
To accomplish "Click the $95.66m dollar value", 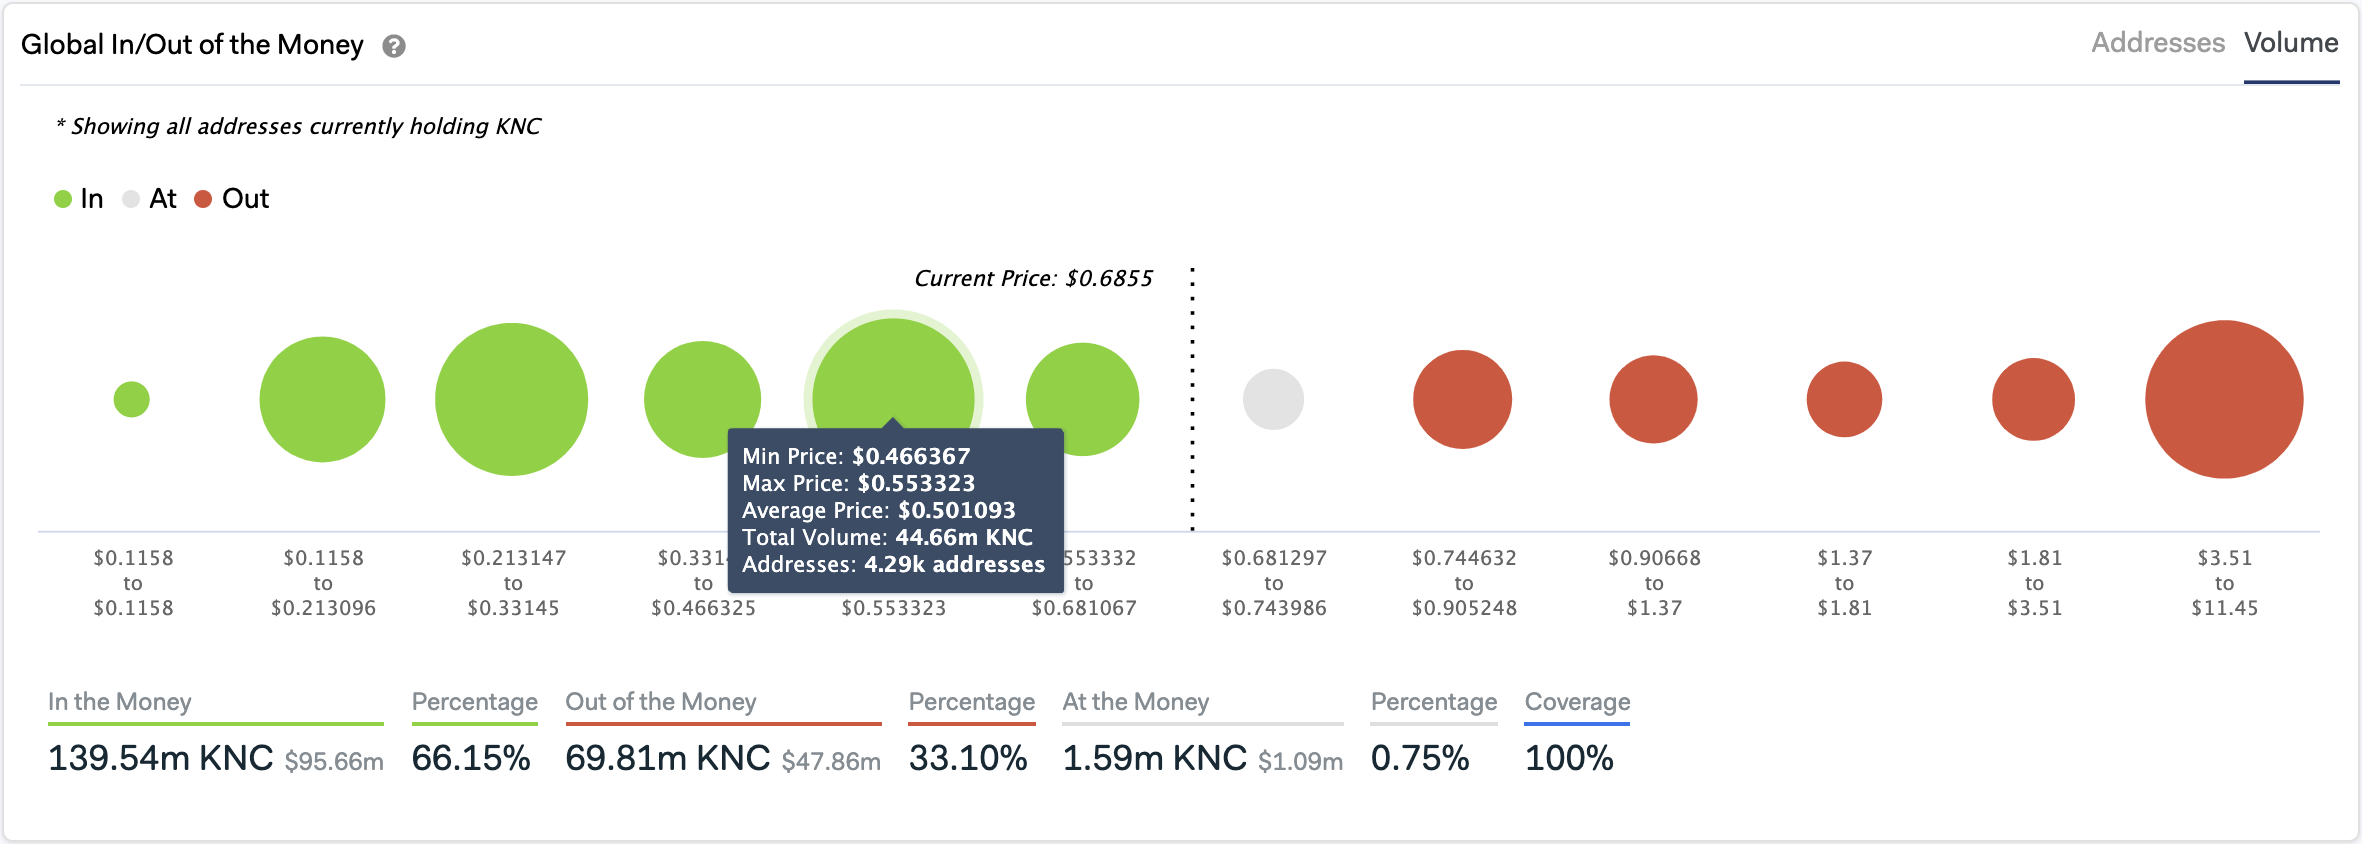I will pos(334,762).
